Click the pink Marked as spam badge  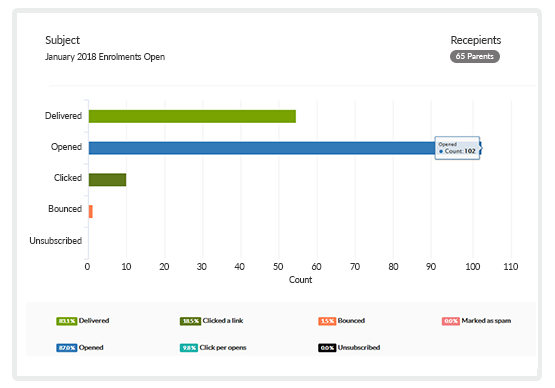tap(451, 321)
